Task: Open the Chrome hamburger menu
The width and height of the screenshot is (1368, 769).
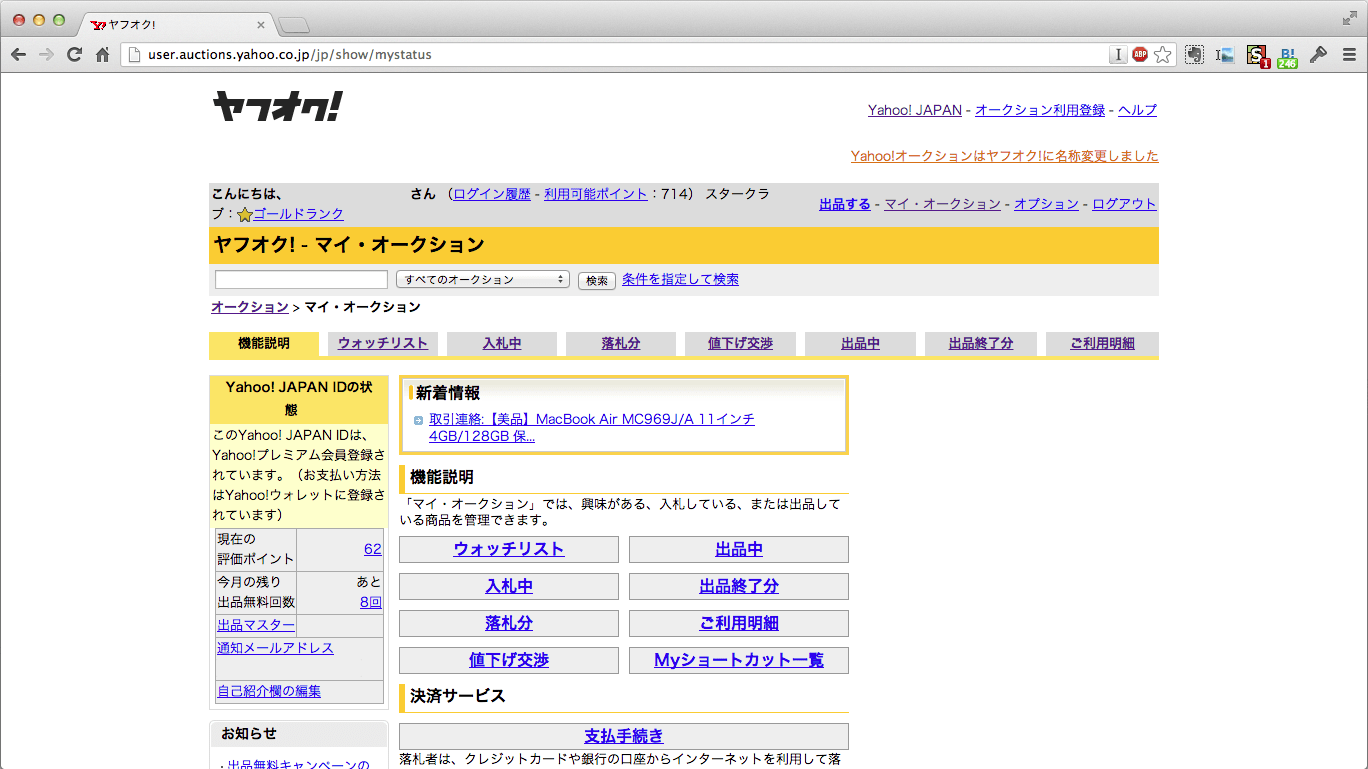Action: click(x=1350, y=55)
